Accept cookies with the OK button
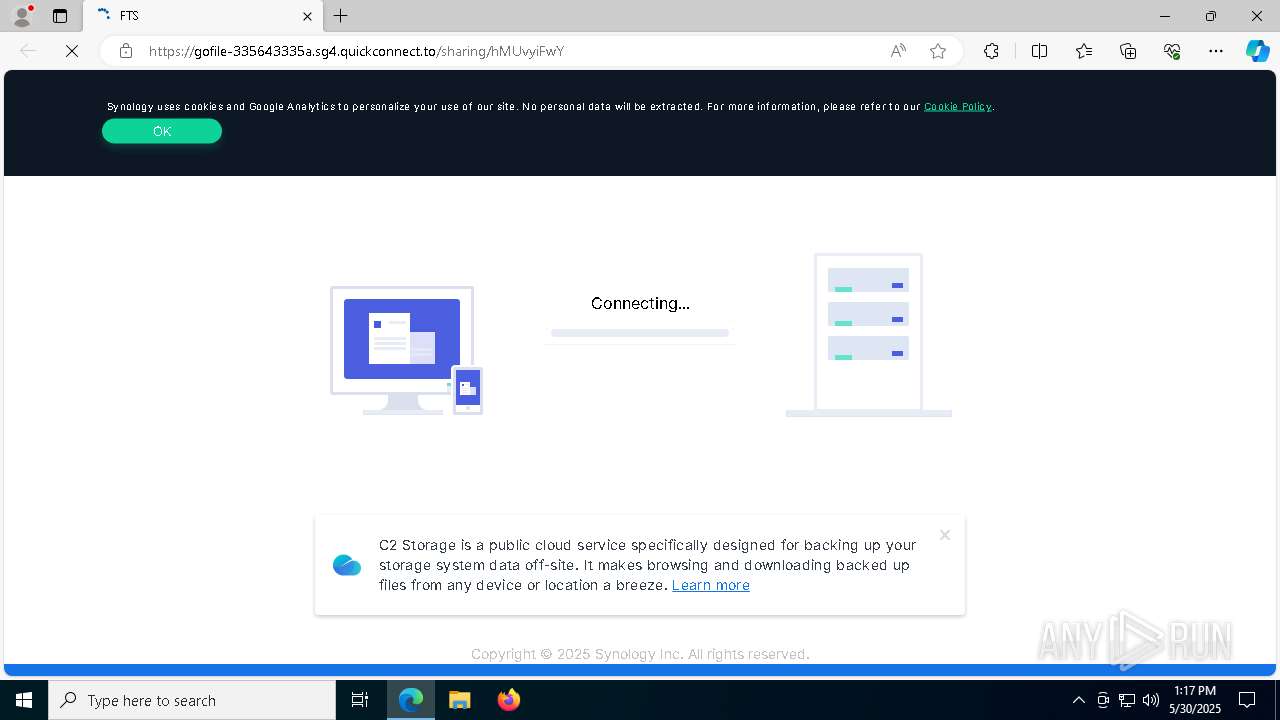This screenshot has width=1280, height=720. pyautogui.click(x=162, y=131)
